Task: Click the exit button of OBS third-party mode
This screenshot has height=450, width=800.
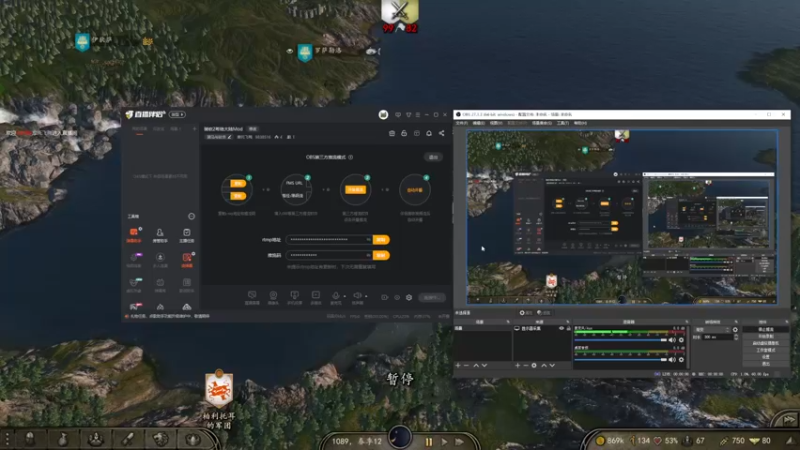Action: (433, 157)
